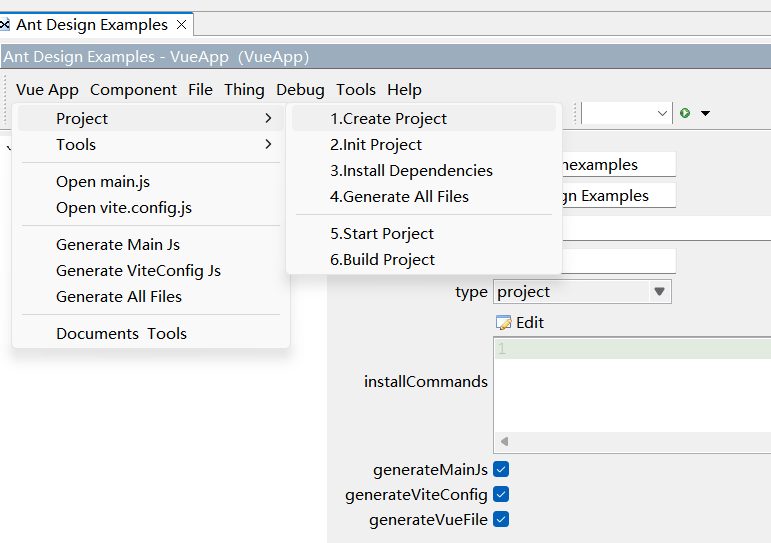The width and height of the screenshot is (771, 543).
Task: Choose Open vite.config.js
Action: tap(150, 208)
